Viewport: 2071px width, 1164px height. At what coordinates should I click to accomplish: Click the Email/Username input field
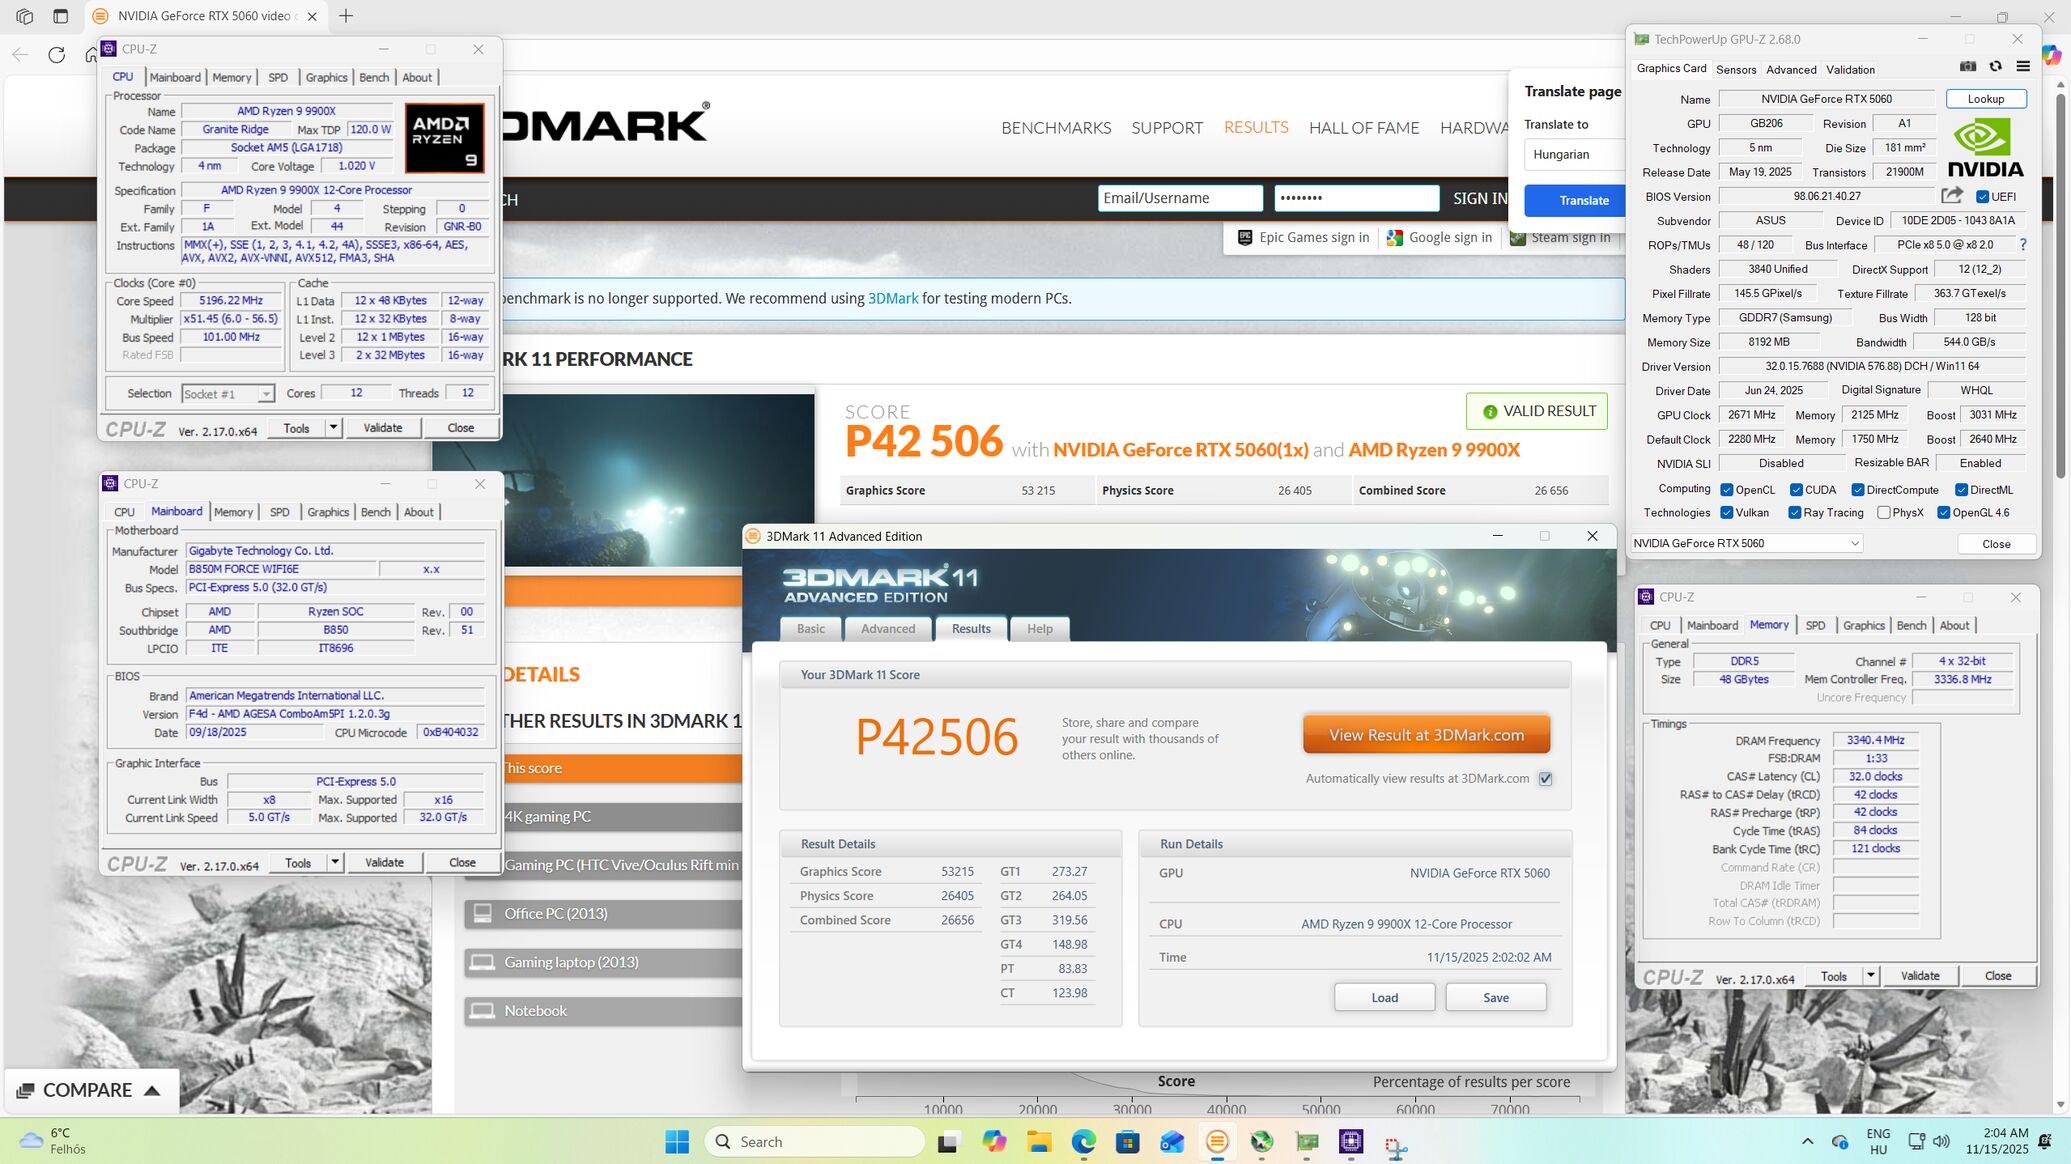pyautogui.click(x=1180, y=198)
